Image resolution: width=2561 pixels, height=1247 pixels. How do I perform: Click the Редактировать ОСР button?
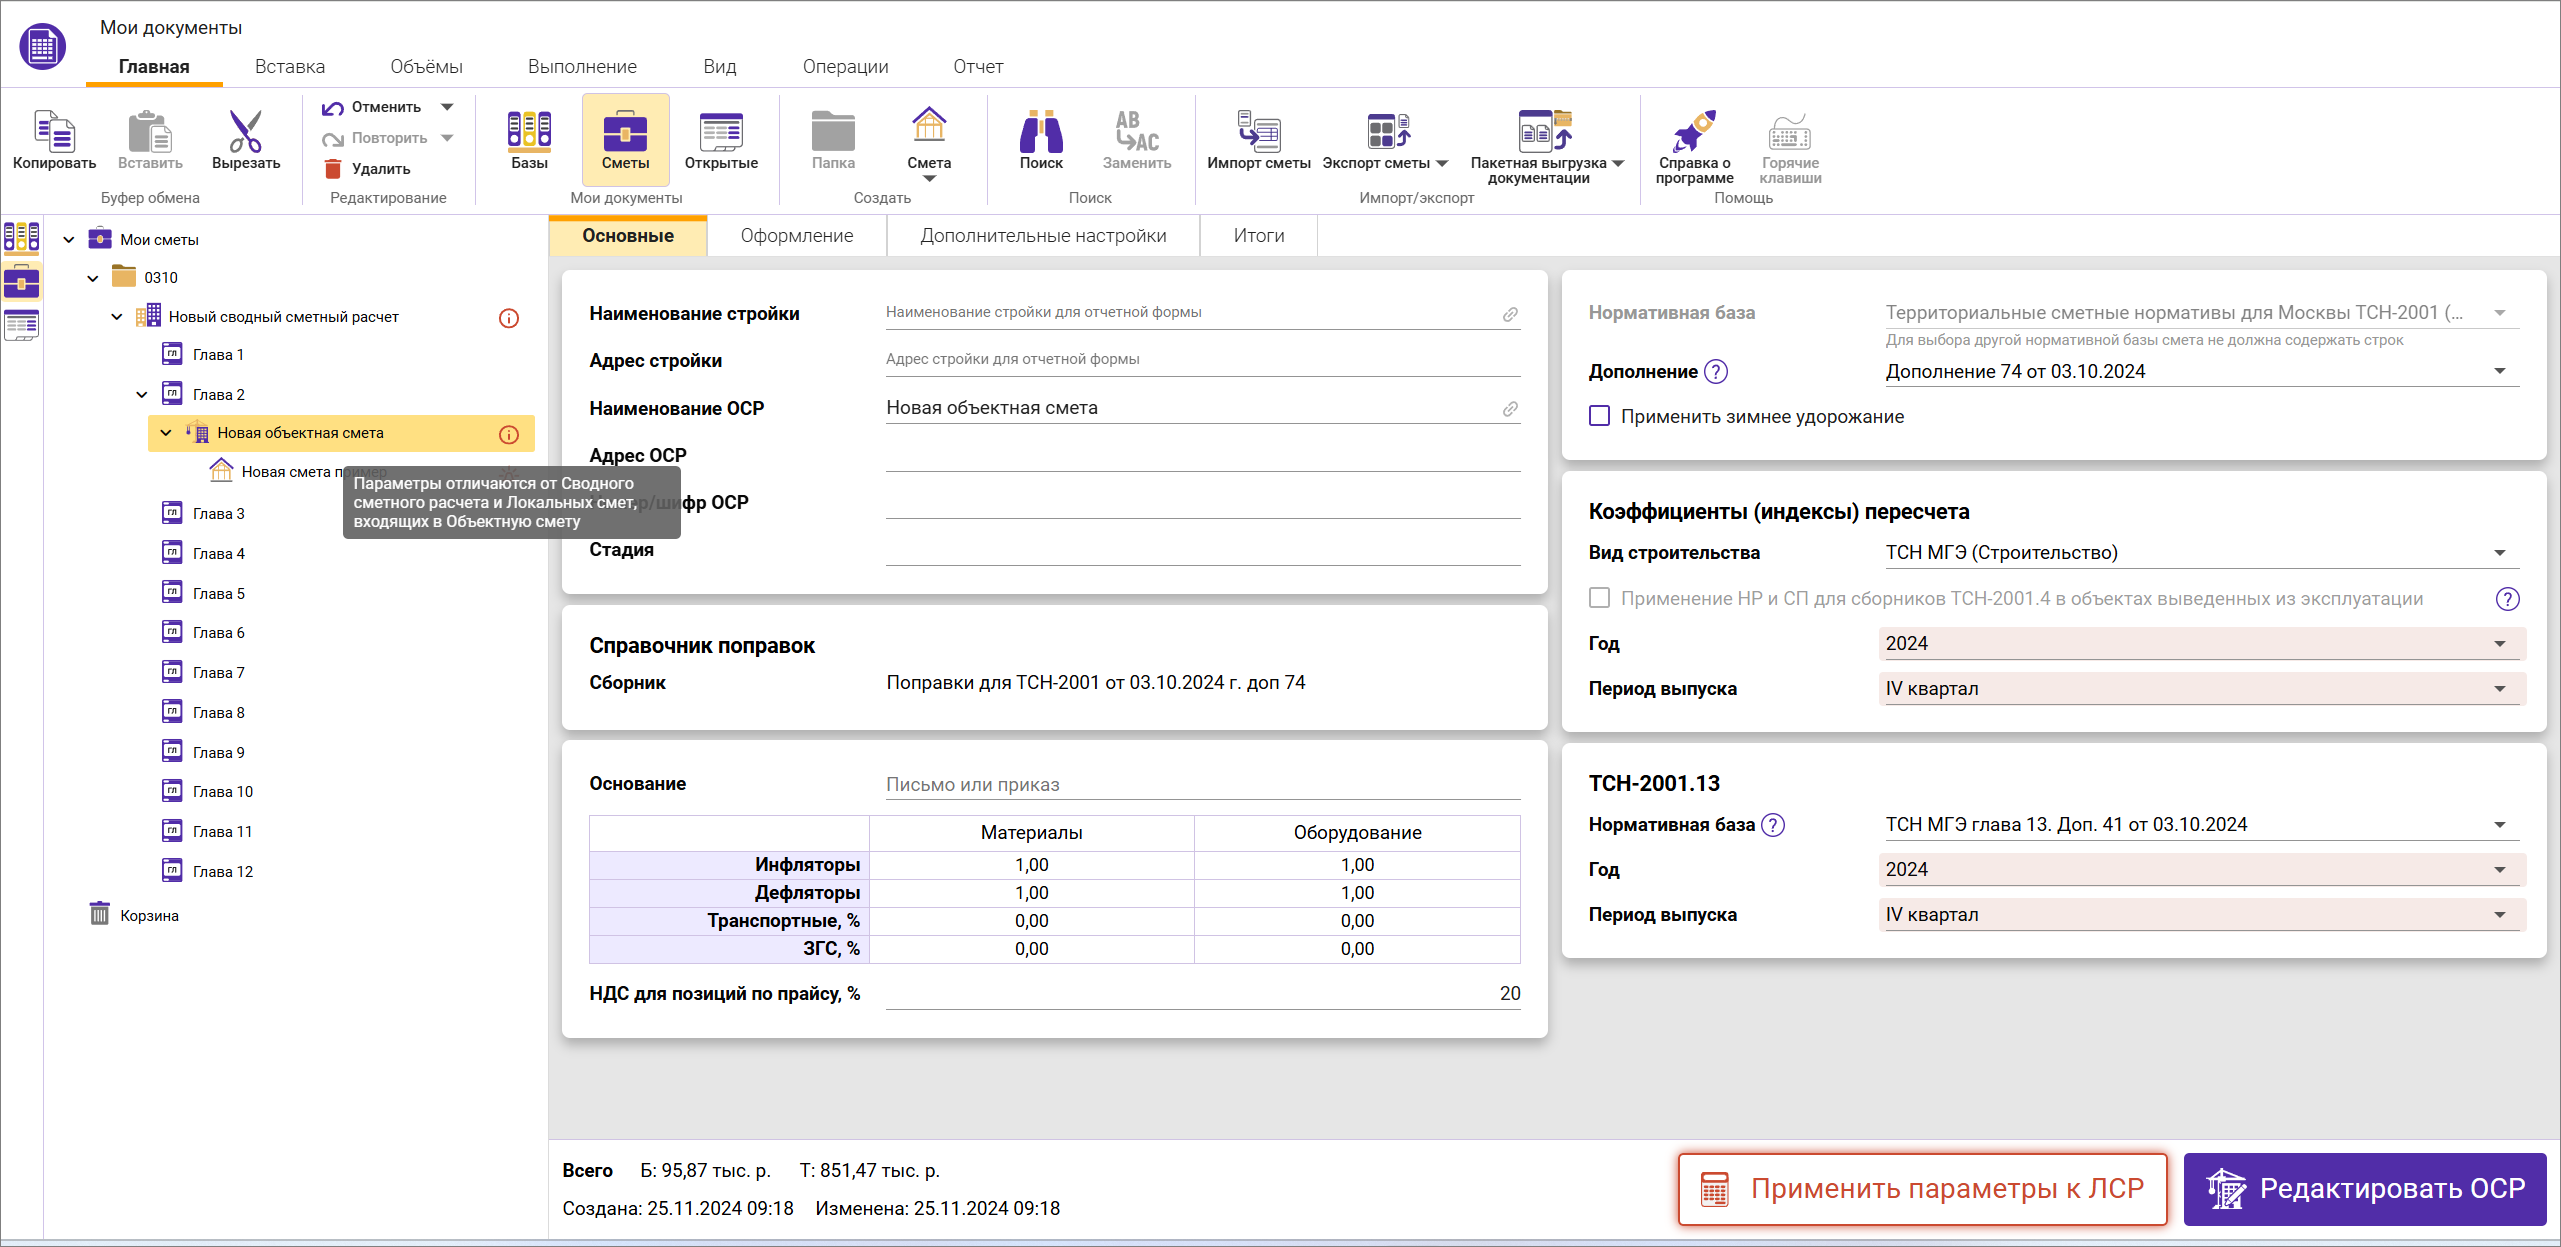point(2364,1189)
